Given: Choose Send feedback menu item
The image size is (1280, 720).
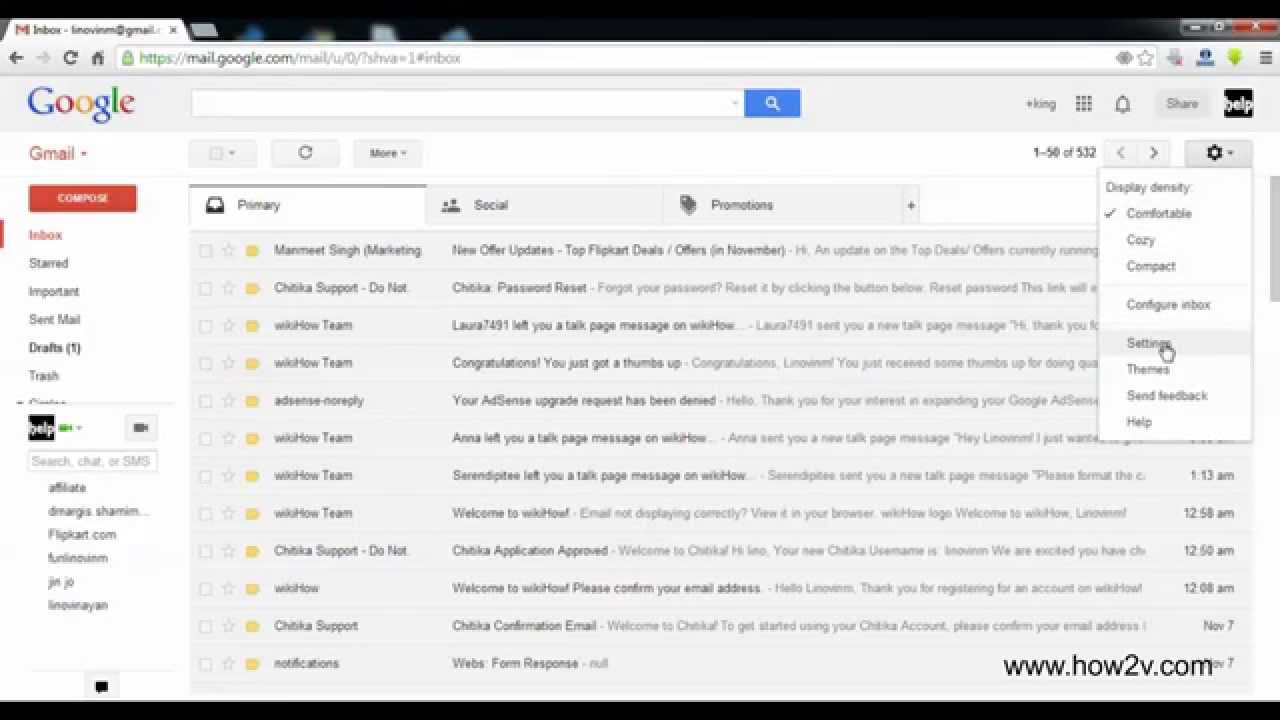Looking at the screenshot, I should coord(1174,395).
